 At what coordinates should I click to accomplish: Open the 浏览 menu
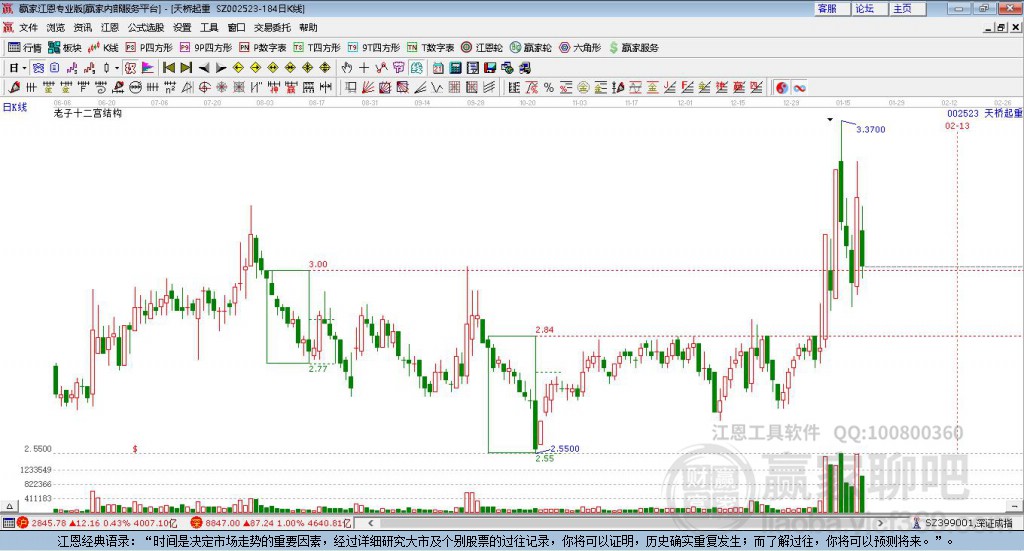pyautogui.click(x=56, y=27)
